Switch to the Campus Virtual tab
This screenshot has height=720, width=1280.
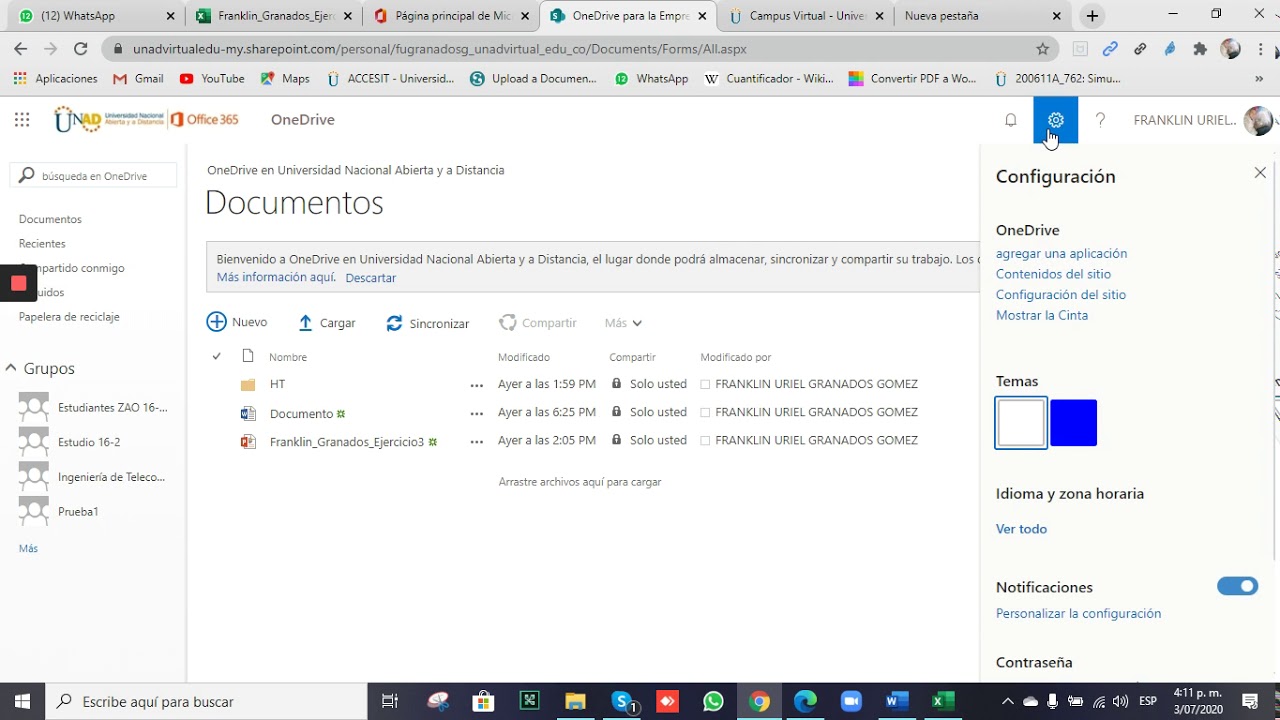click(x=807, y=16)
